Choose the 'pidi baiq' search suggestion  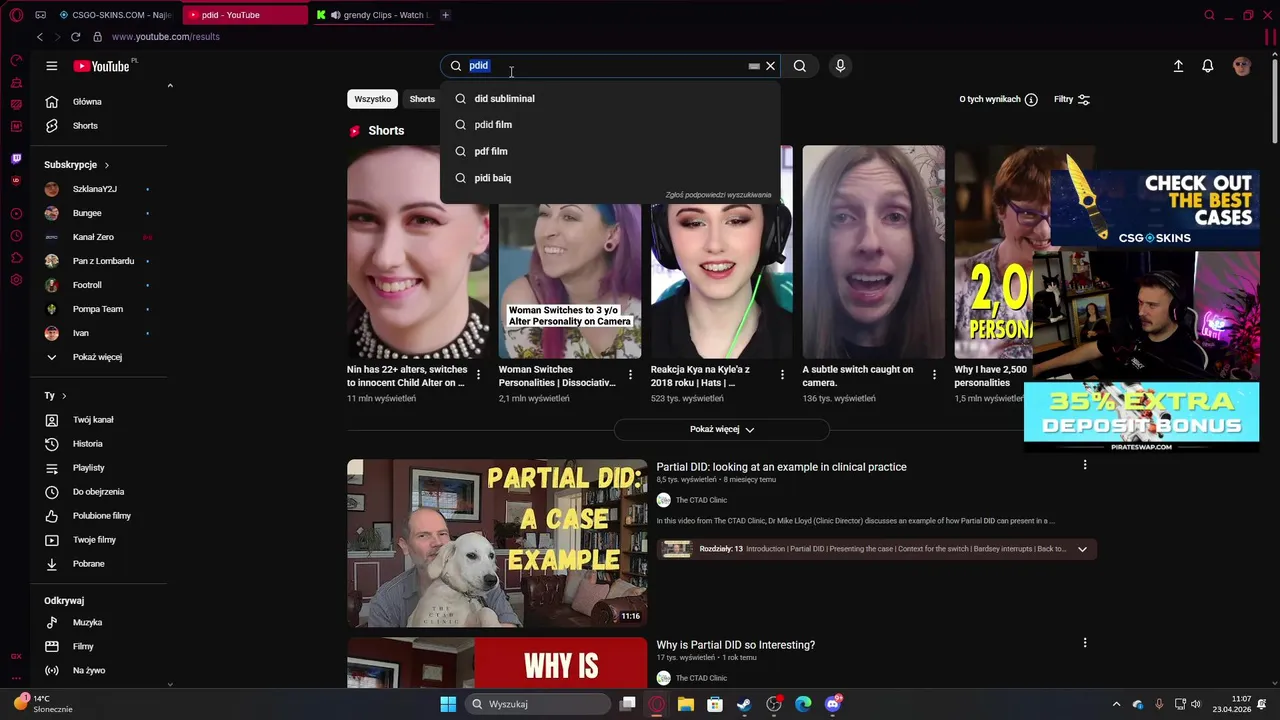(x=610, y=178)
